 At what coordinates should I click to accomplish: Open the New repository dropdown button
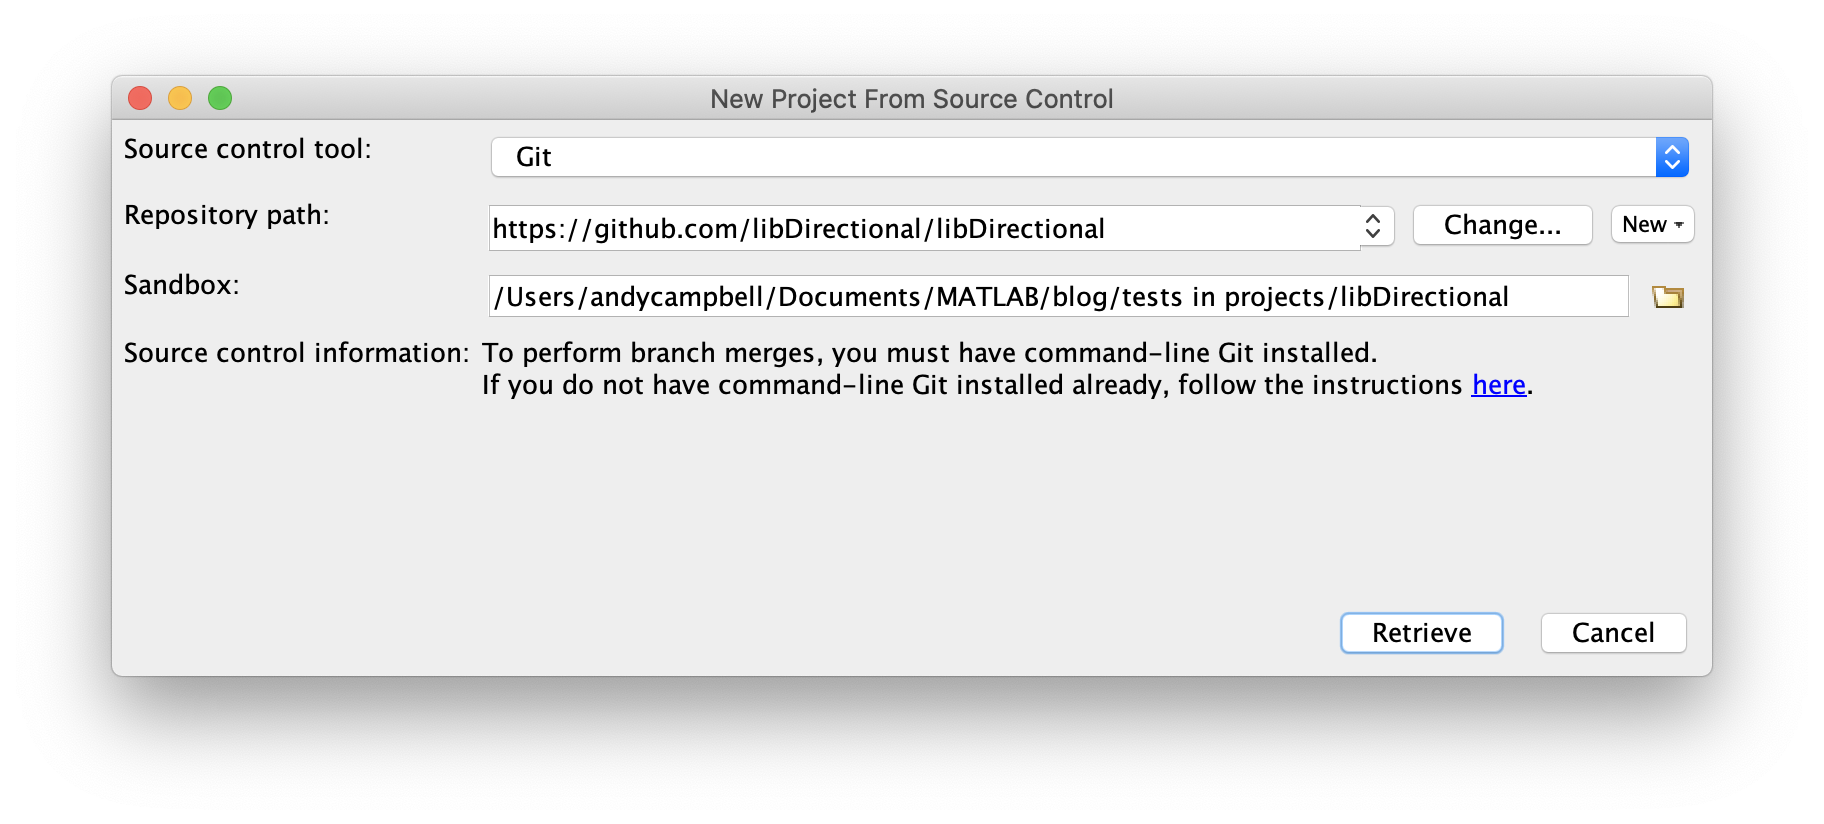click(x=1645, y=224)
